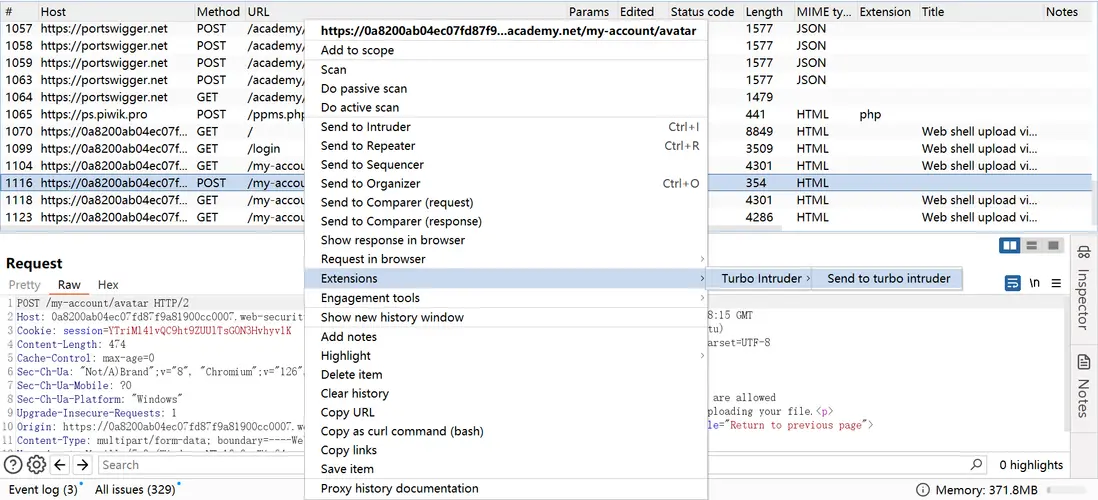
Task: Toggle show non-printable characters (\n)
Action: [1035, 283]
